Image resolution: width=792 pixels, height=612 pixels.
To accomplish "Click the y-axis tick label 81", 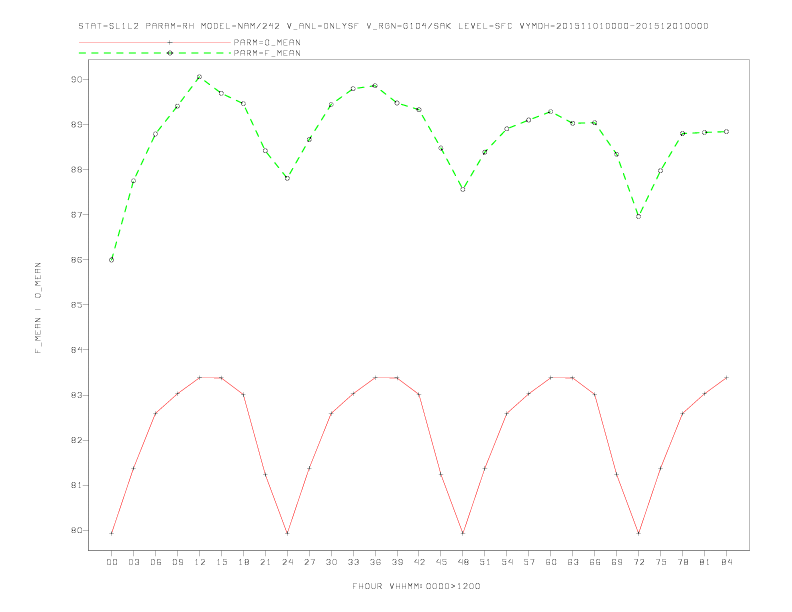I will (x=77, y=485).
